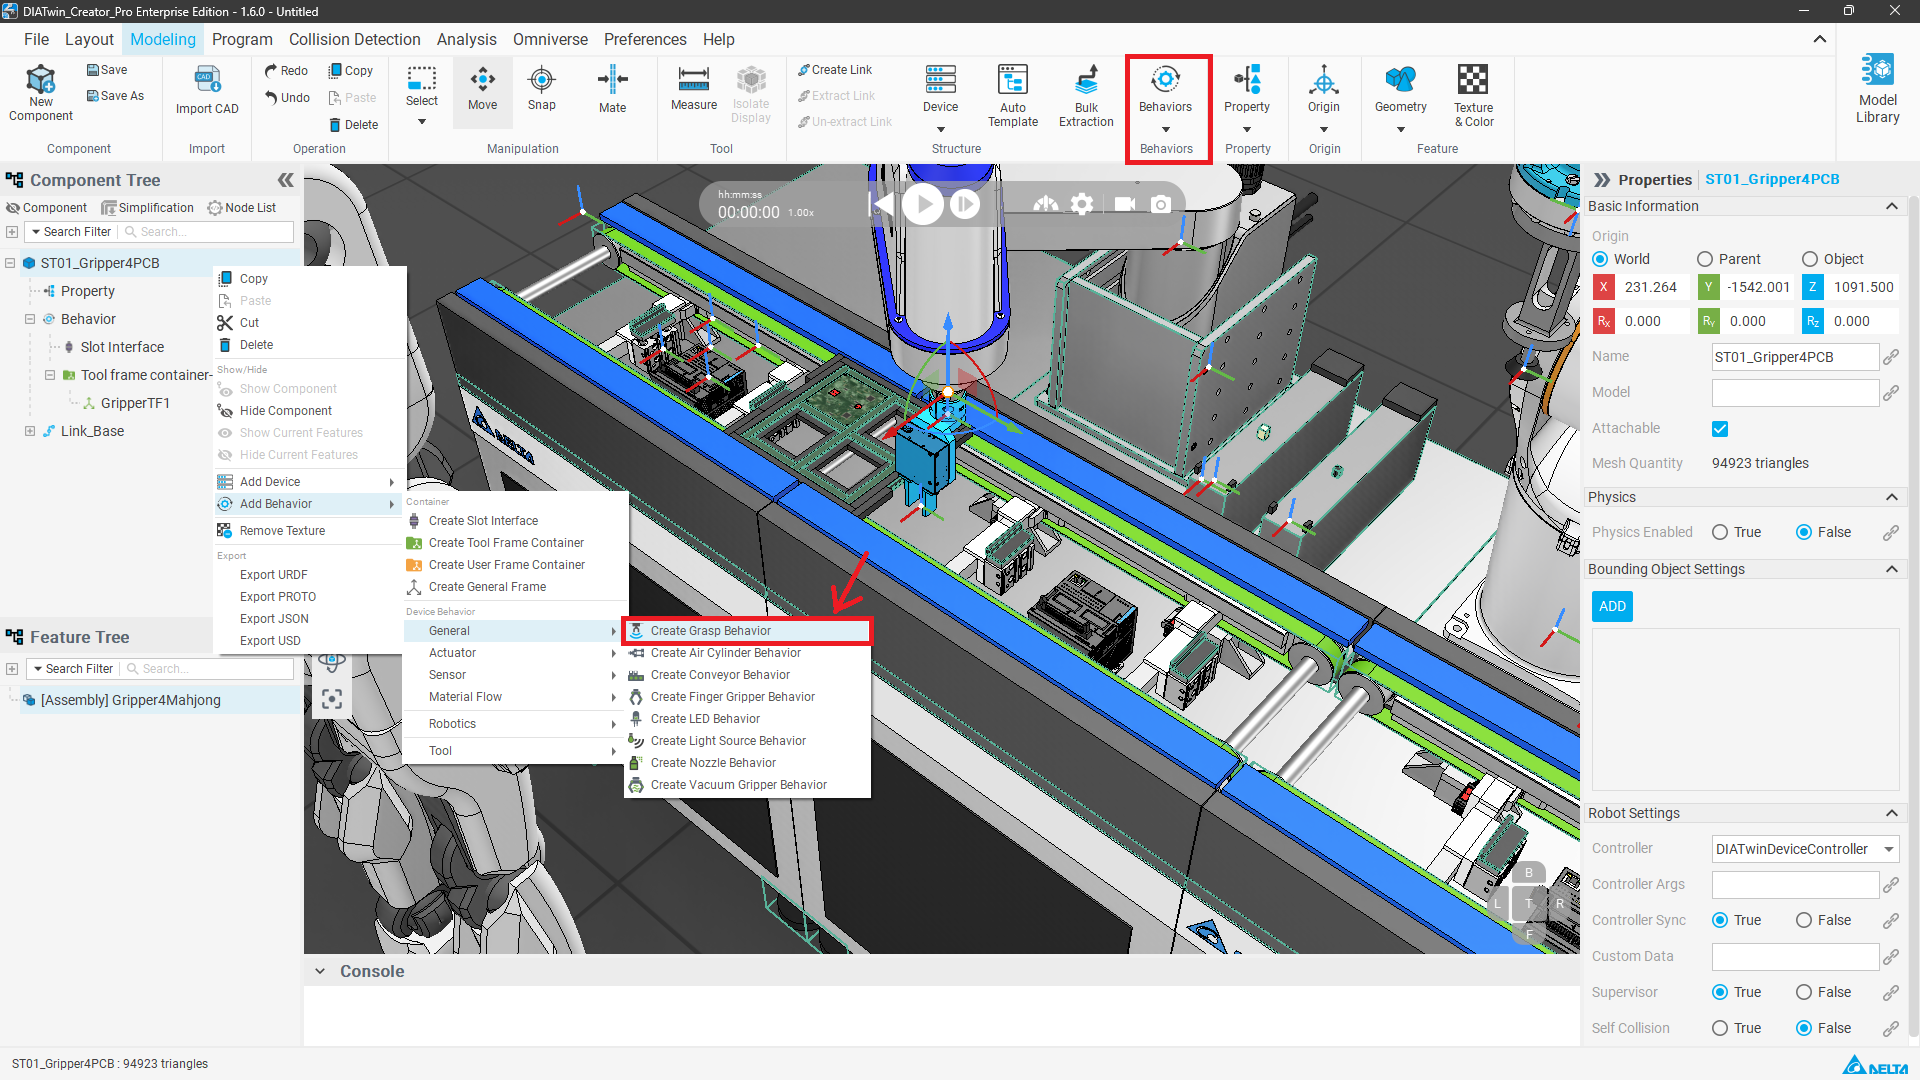Select Object origin radio button
This screenshot has width=1920, height=1080.
pos(1810,259)
